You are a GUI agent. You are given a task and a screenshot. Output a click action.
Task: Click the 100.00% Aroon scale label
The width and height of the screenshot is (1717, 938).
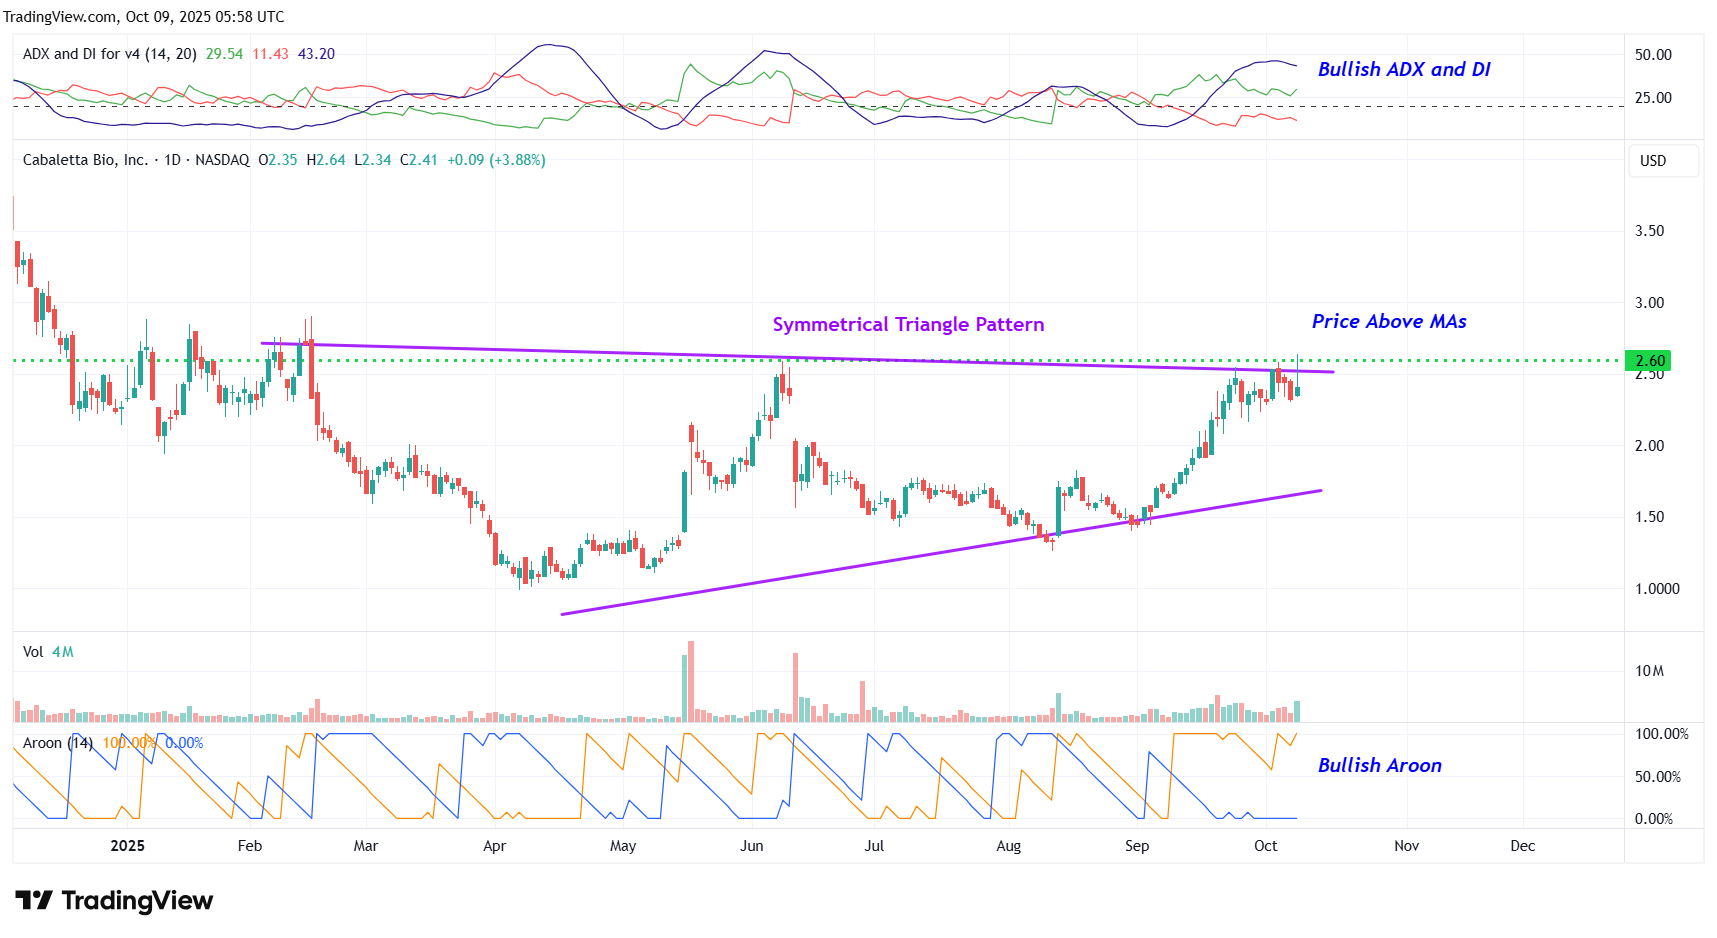[x=1661, y=734]
